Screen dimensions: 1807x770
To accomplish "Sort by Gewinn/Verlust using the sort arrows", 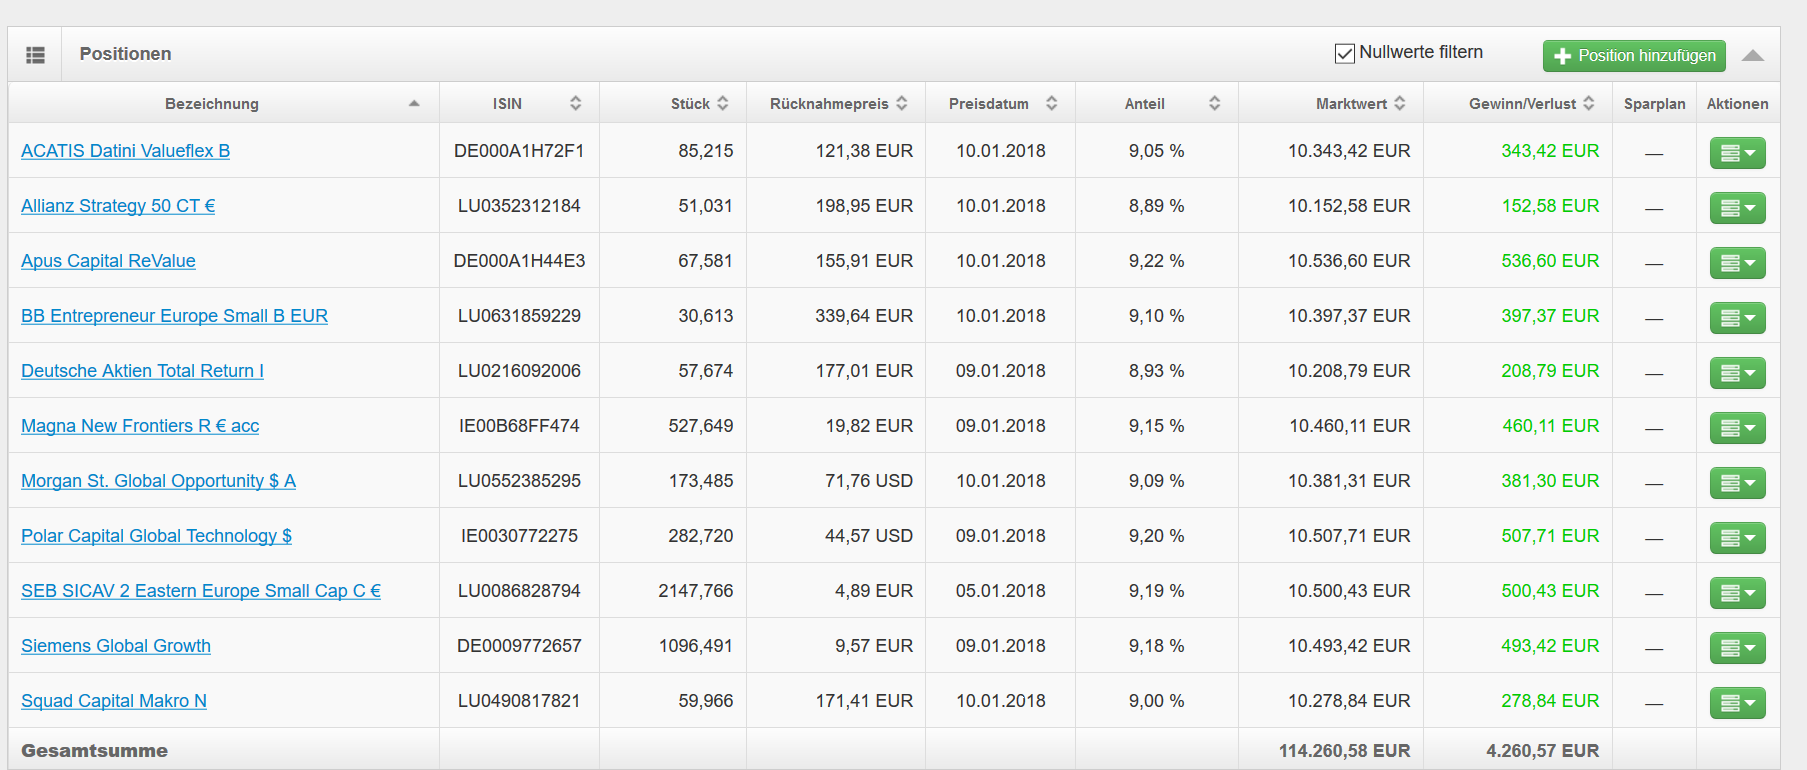I will click(x=1589, y=103).
